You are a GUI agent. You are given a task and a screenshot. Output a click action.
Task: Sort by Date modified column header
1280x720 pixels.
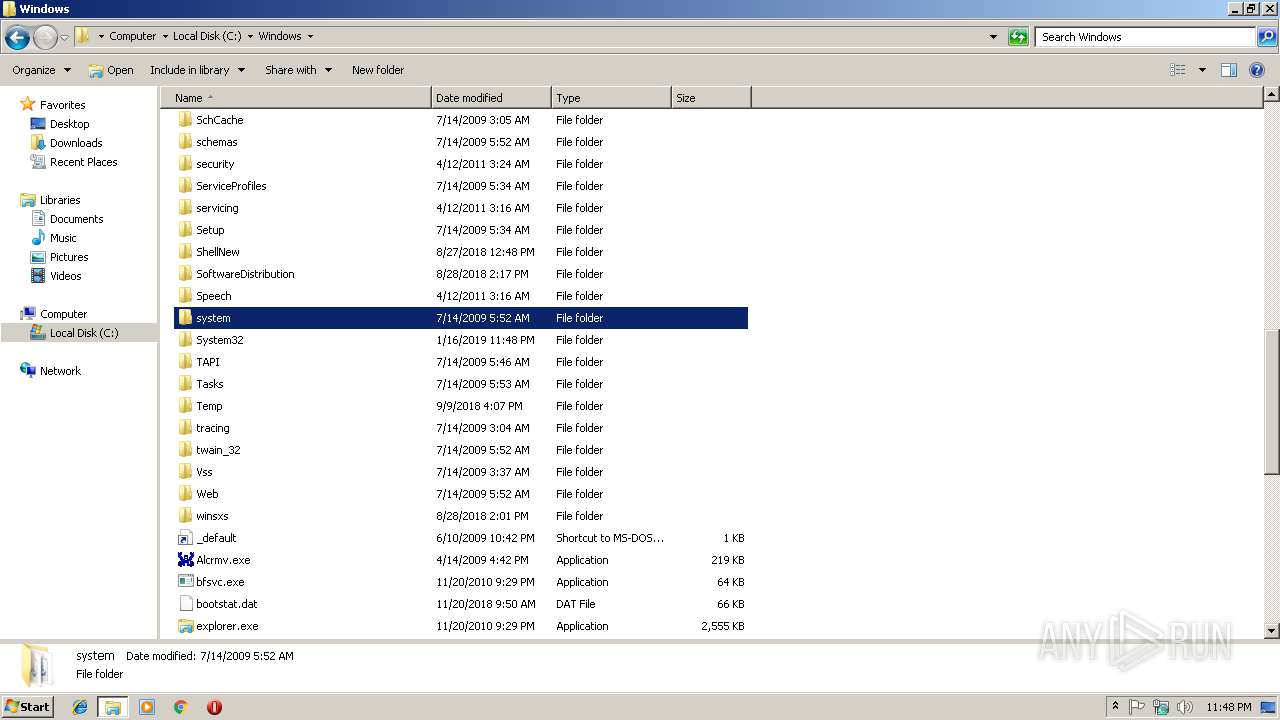[x=491, y=98]
